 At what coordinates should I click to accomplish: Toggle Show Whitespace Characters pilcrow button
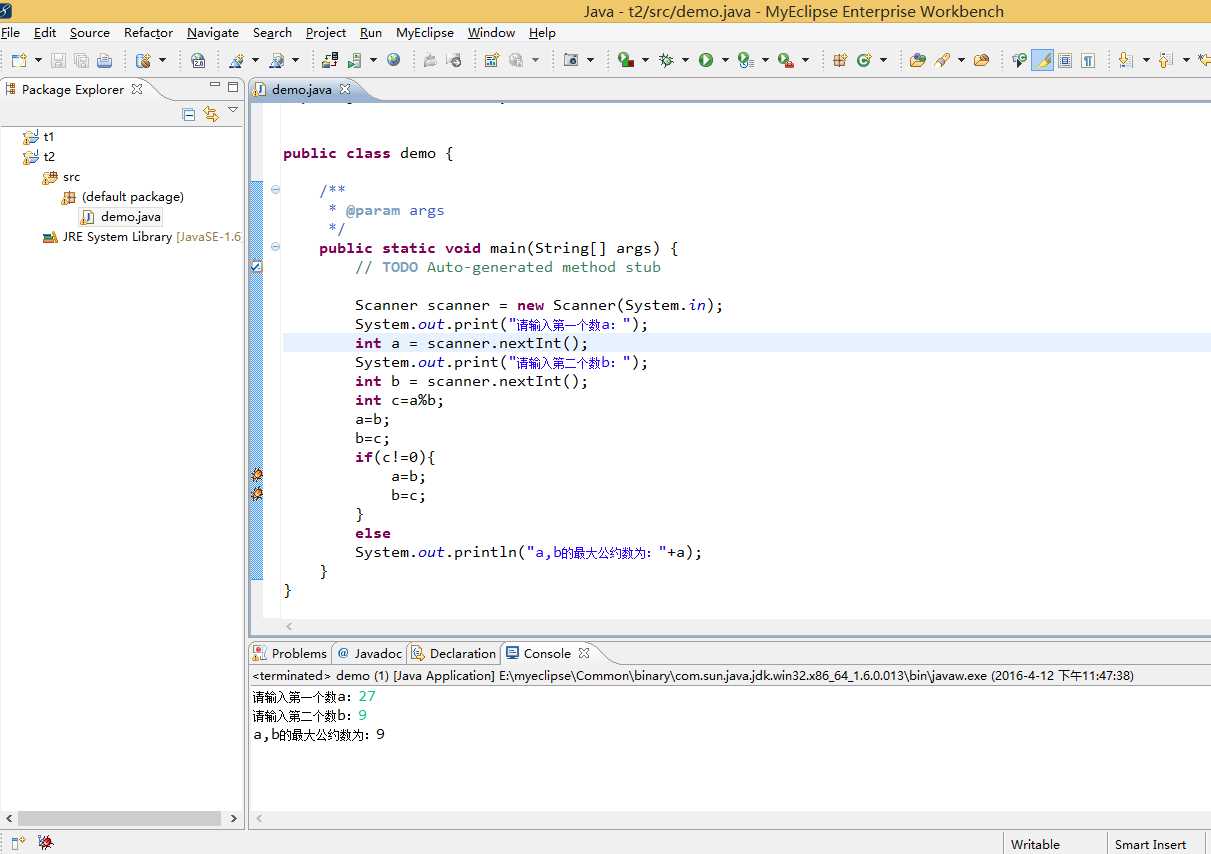coord(1088,60)
